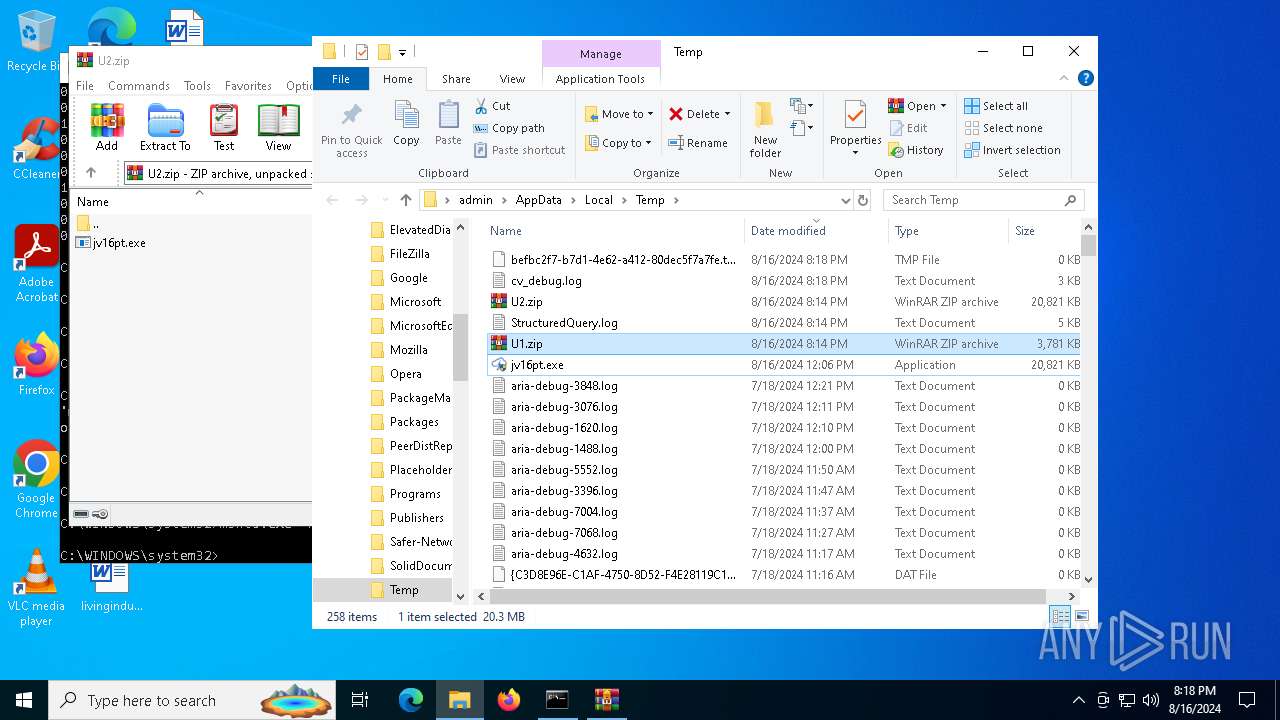The height and width of the screenshot is (720, 1280).
Task: Open Recycle Bin desktop icon
Action: point(37,41)
